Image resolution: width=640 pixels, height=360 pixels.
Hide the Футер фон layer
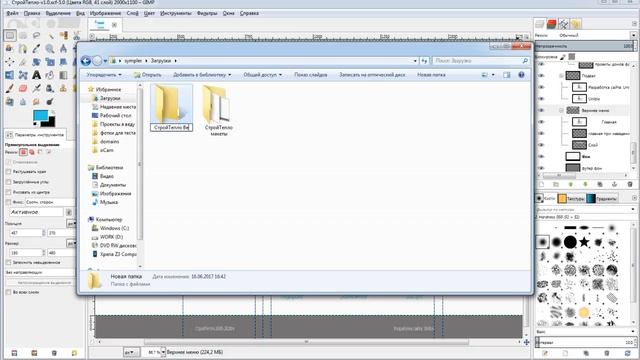point(541,168)
